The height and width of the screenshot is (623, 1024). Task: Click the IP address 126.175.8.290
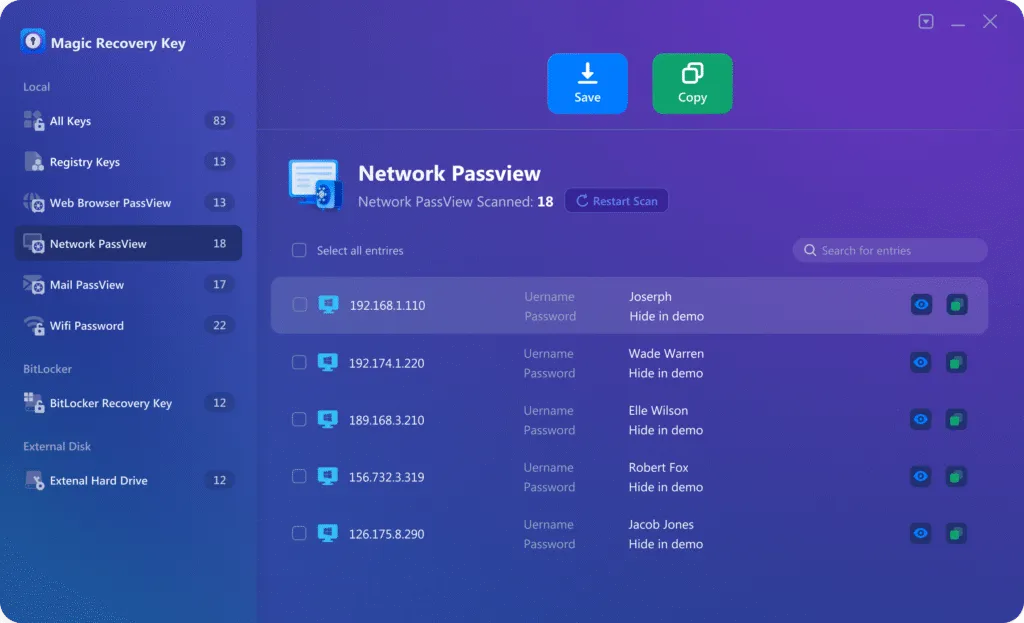click(x=387, y=534)
